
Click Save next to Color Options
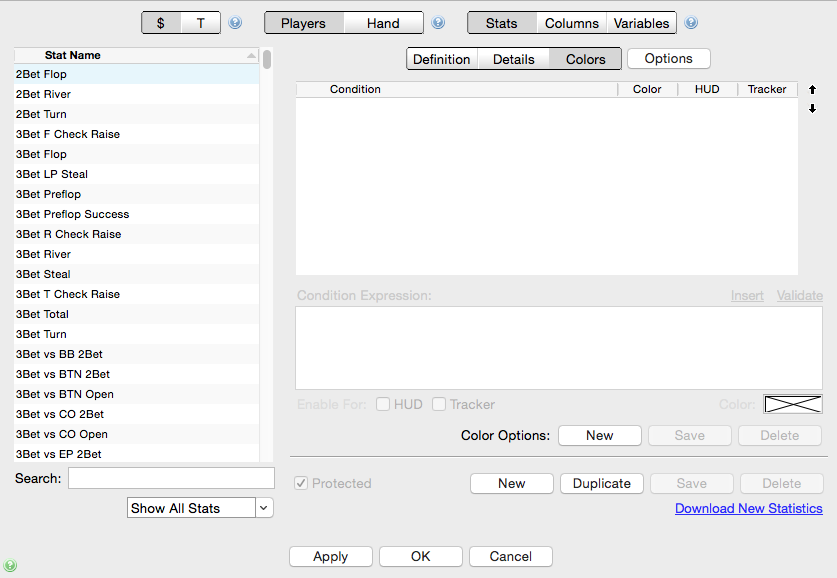[x=690, y=436]
